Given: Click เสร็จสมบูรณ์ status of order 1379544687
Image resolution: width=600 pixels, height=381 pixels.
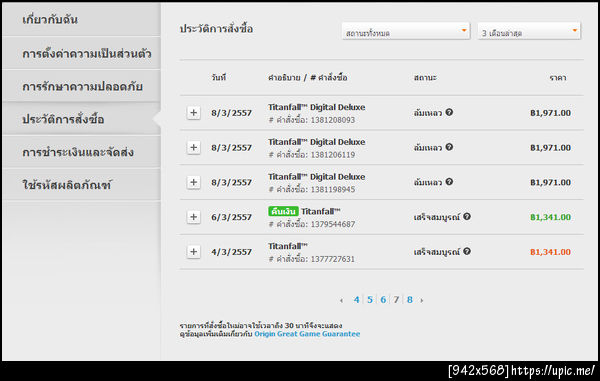Looking at the screenshot, I should point(437,217).
